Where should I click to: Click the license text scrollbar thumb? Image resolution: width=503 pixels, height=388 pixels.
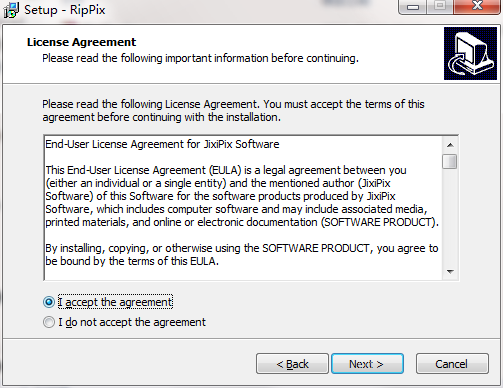click(x=450, y=162)
